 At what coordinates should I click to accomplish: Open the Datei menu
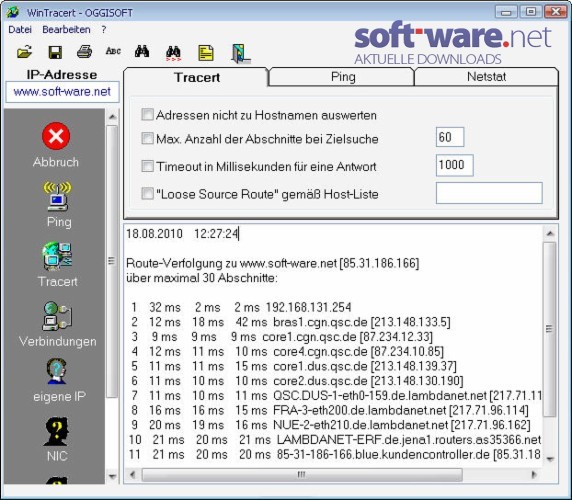(x=20, y=30)
